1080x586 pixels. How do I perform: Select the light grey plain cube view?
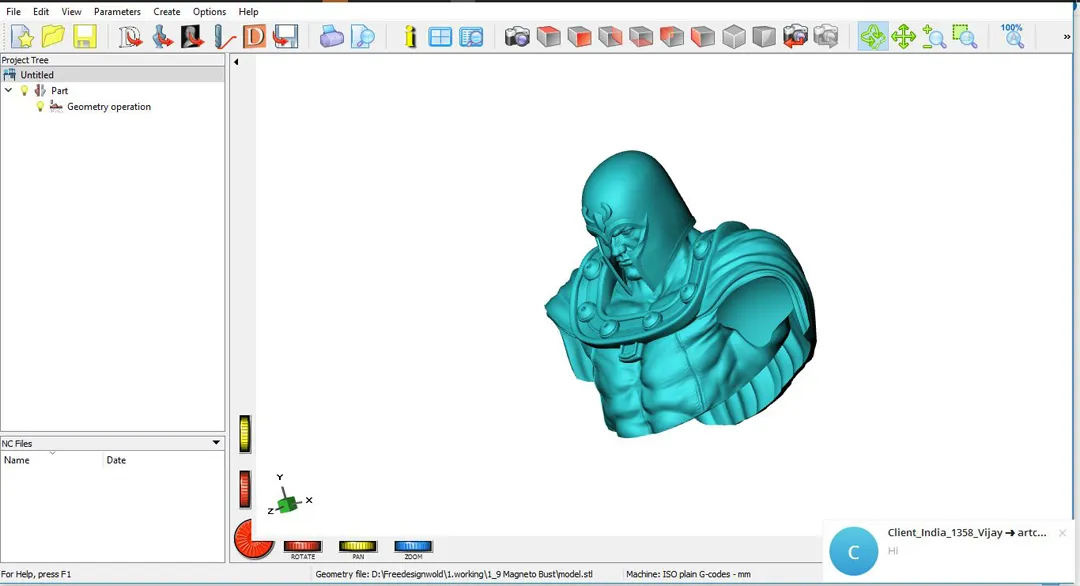pyautogui.click(x=734, y=36)
